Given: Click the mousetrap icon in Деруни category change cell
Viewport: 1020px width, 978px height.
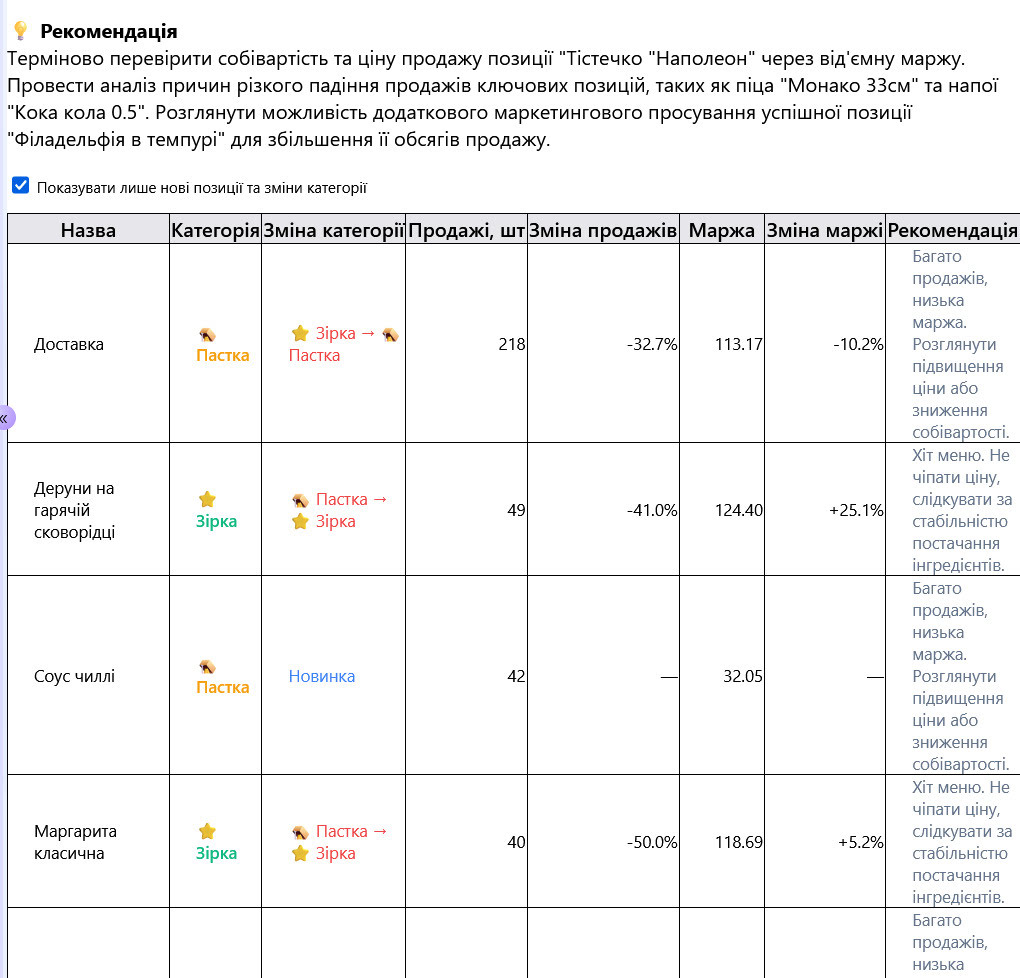Looking at the screenshot, I should (300, 500).
